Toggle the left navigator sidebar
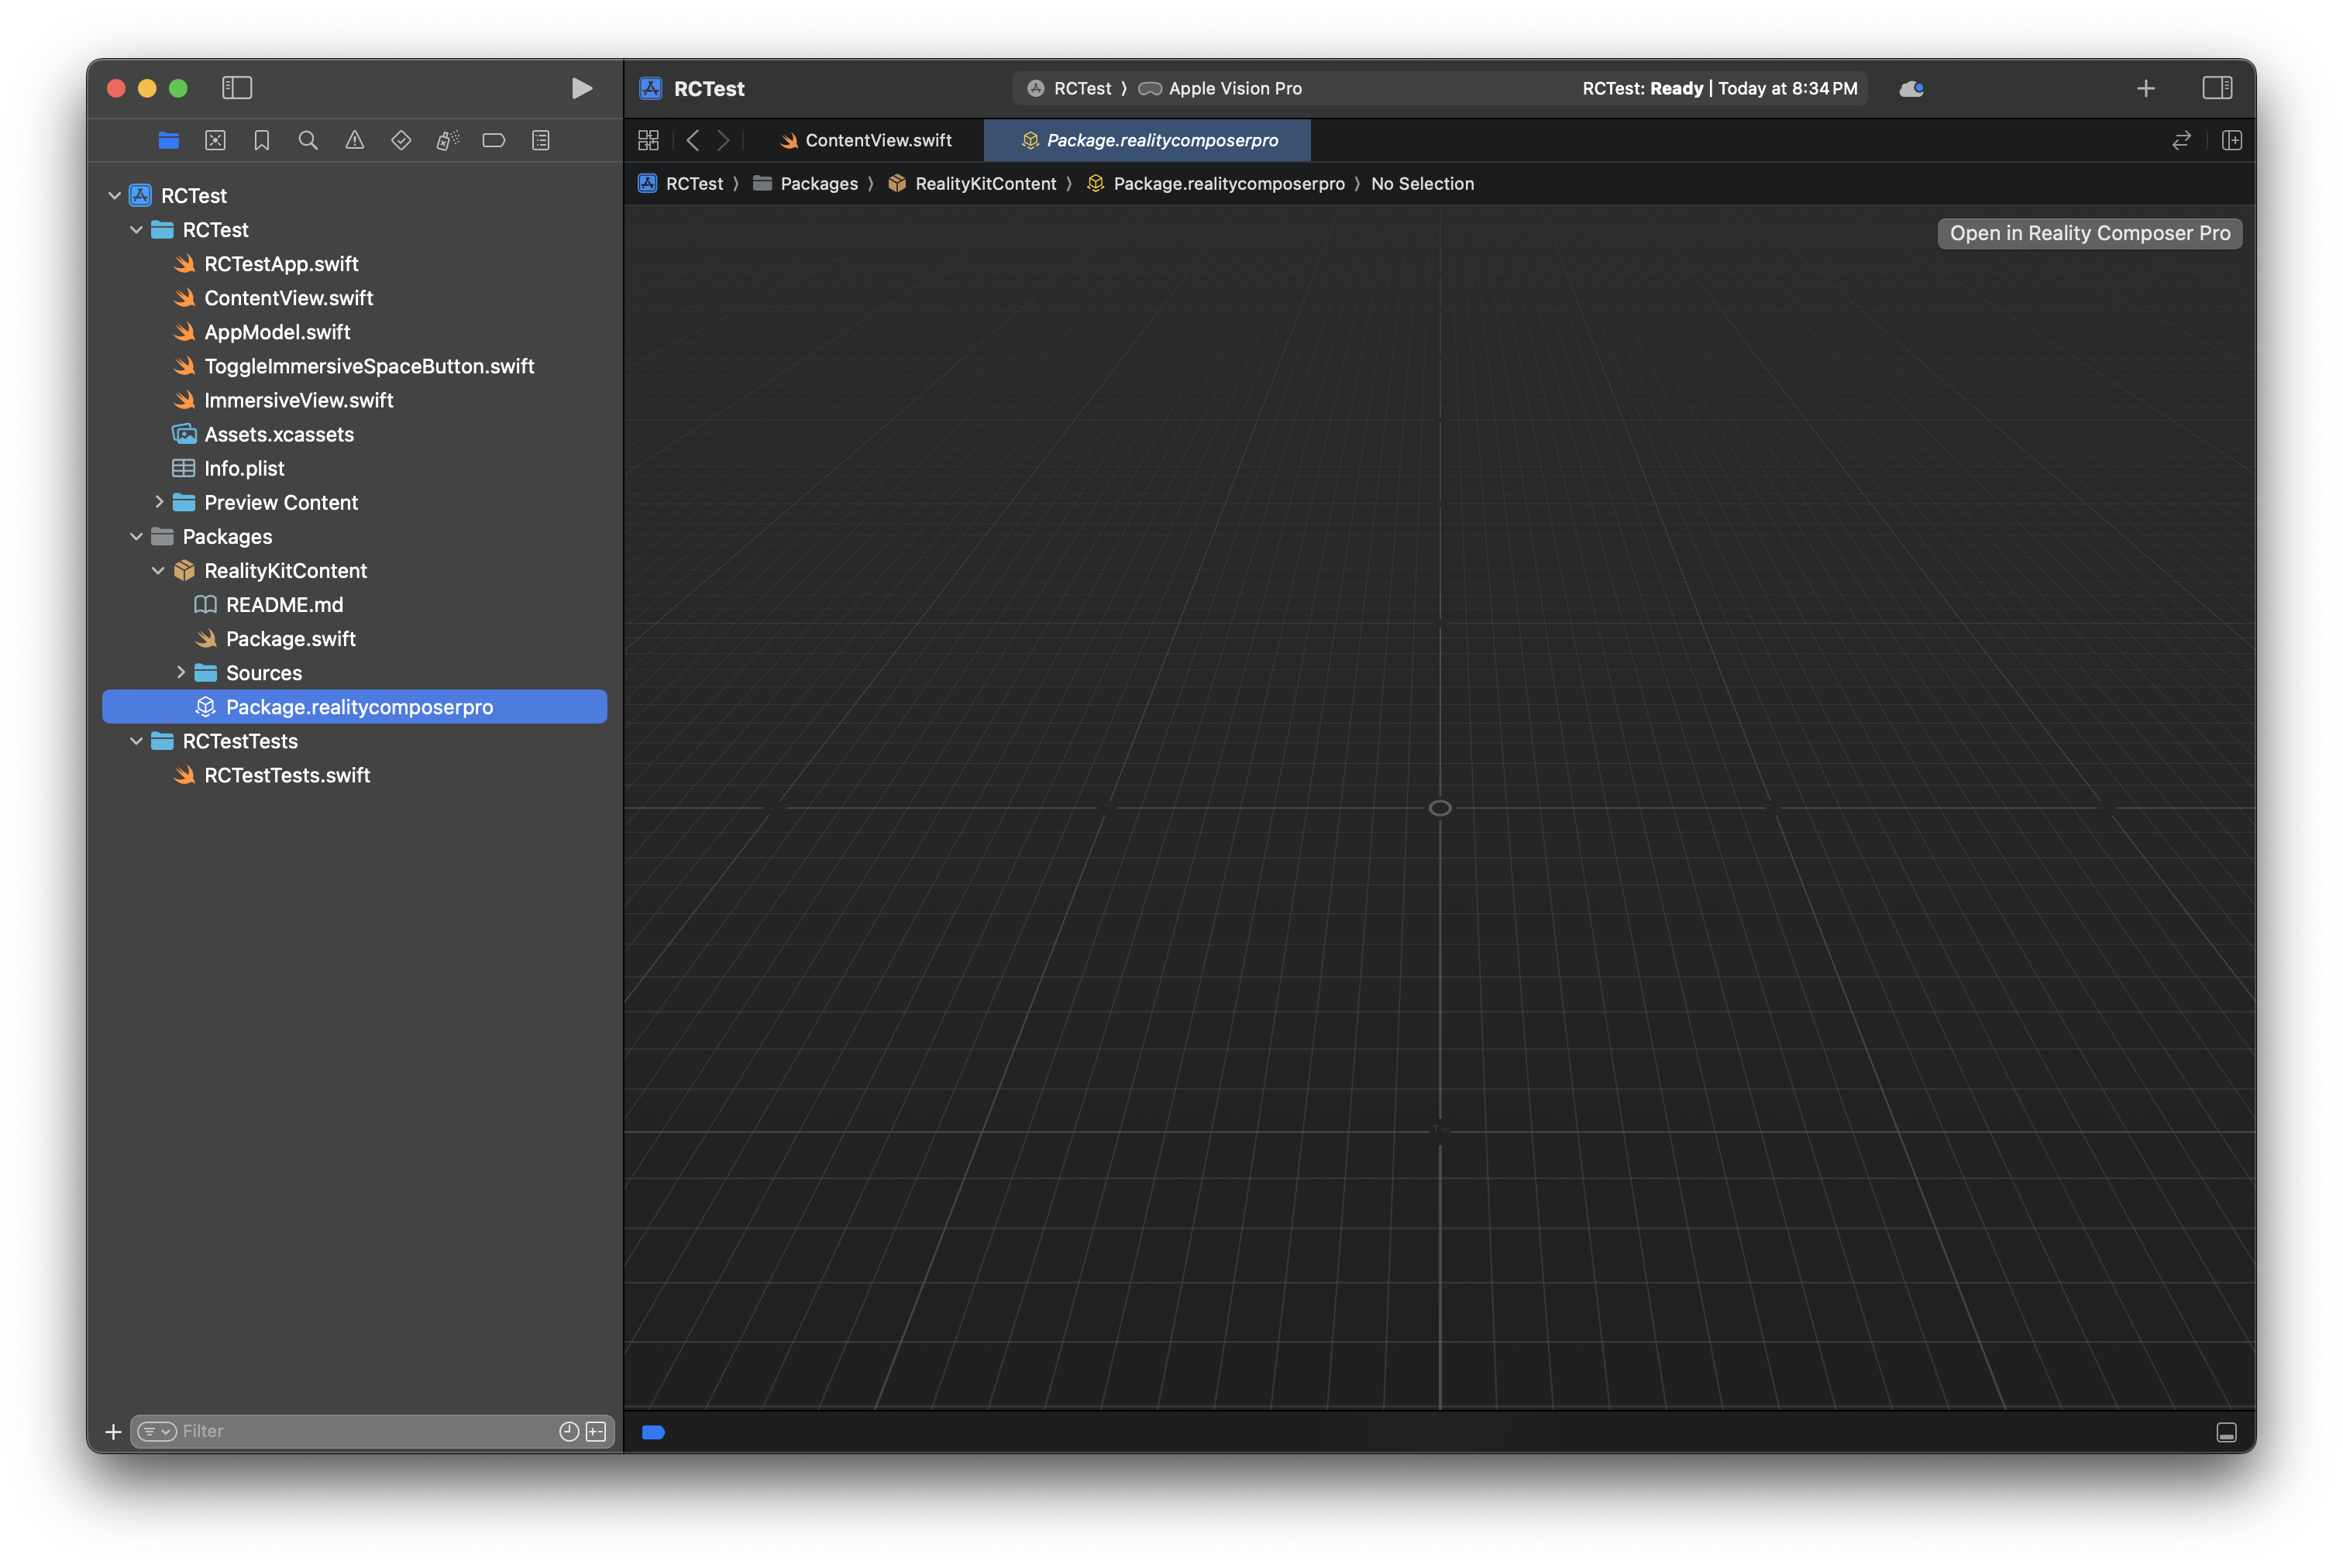 click(237, 89)
